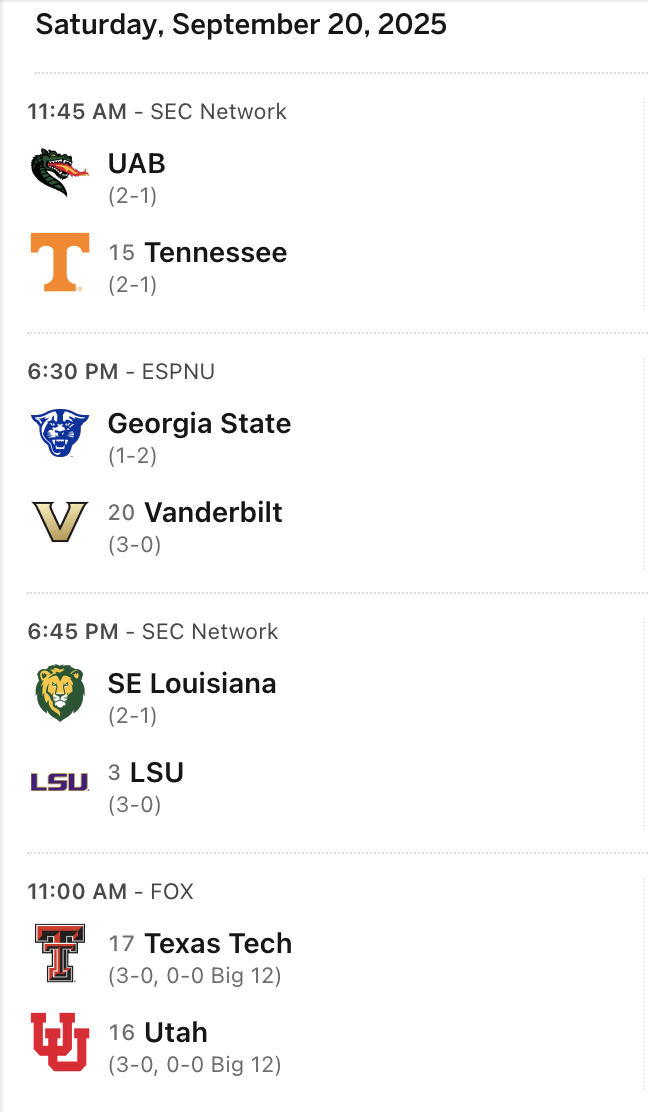Click the purple LSU logo
Image resolution: width=648 pixels, height=1112 pixels.
(x=60, y=782)
